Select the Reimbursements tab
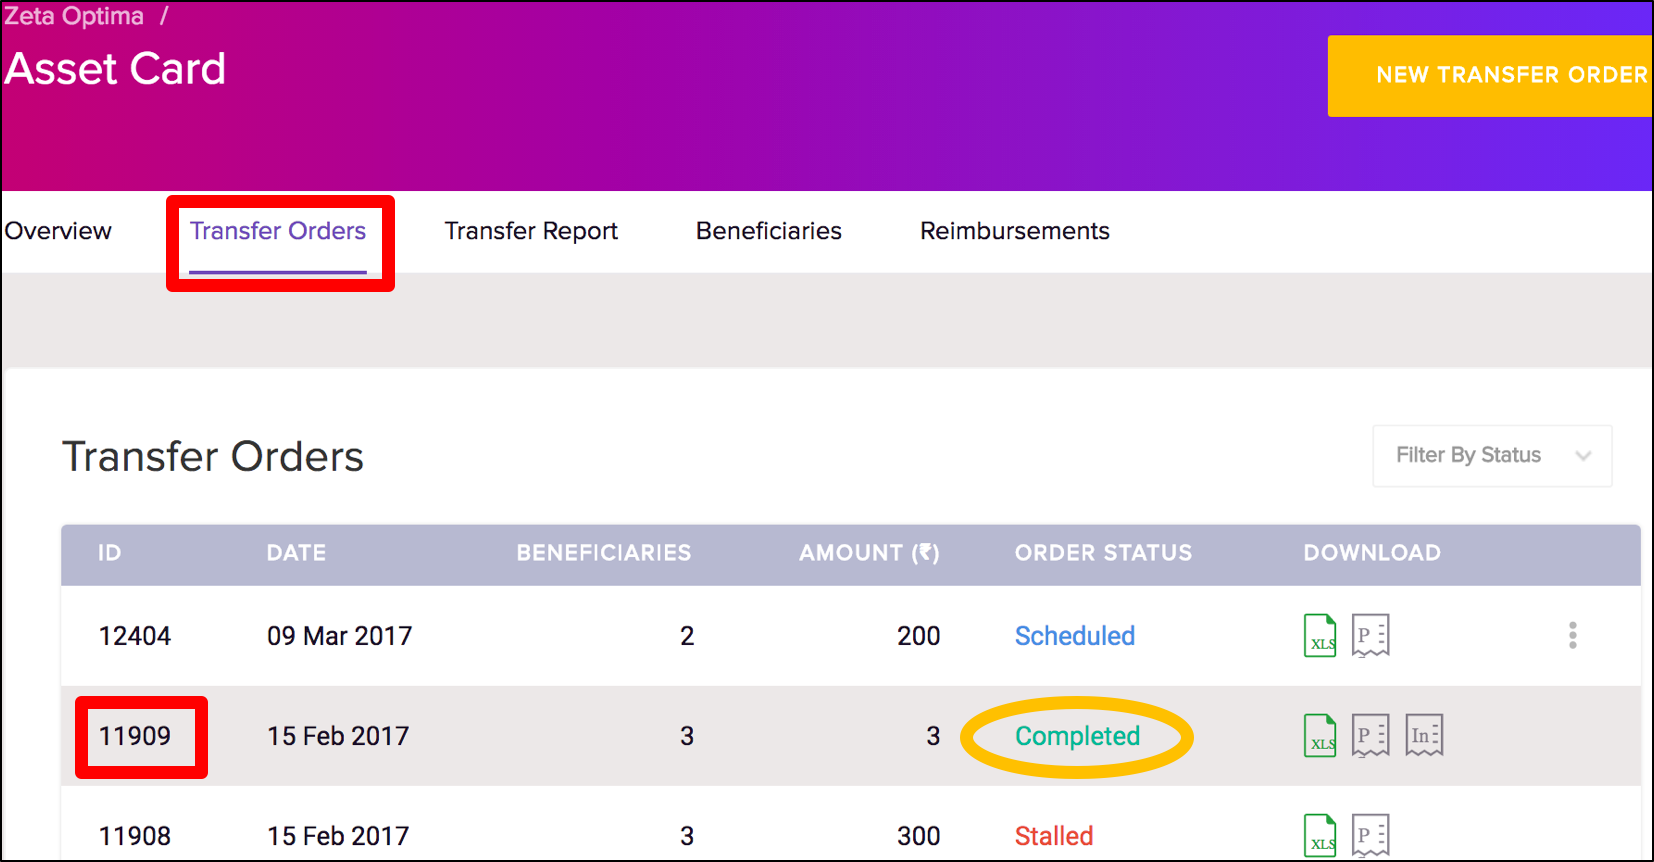1654x862 pixels. coord(1014,231)
